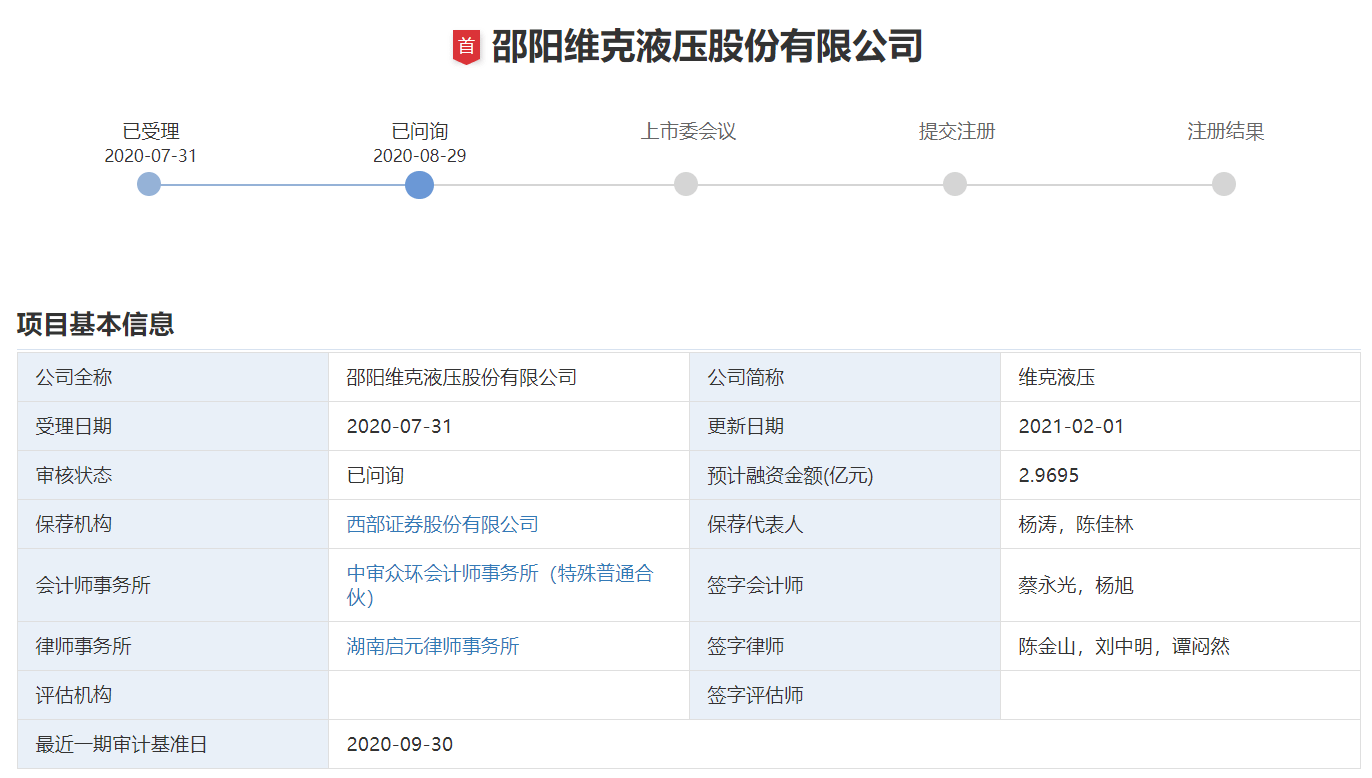Click the red 首 badge icon
Viewport: 1372px width, 778px height.
click(x=466, y=47)
